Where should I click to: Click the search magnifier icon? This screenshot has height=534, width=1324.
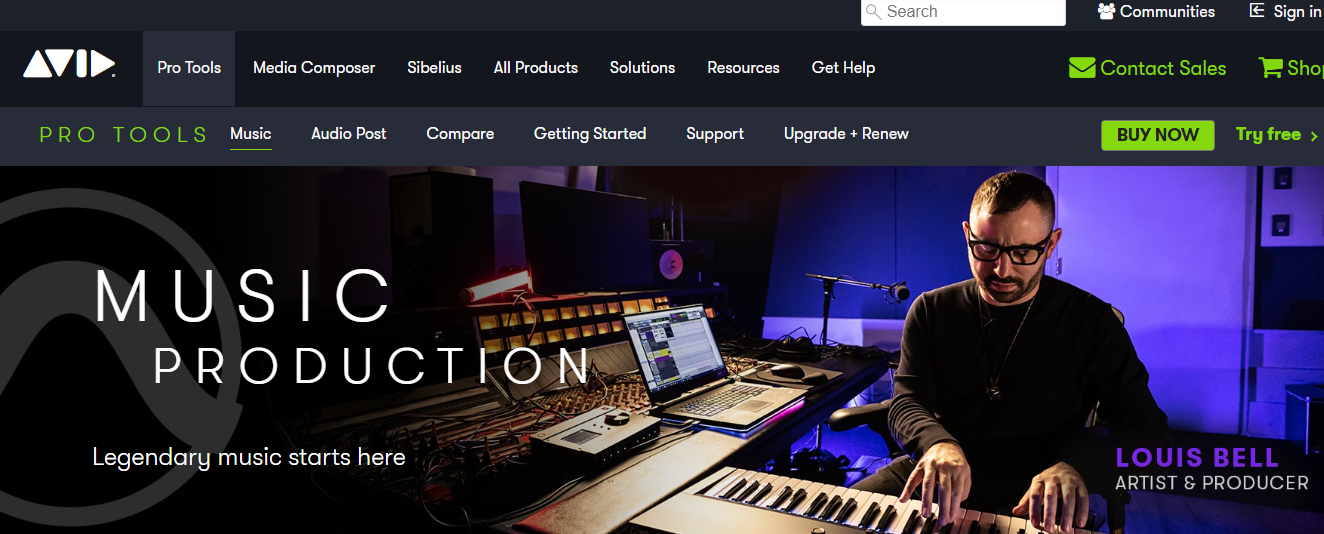[x=874, y=12]
